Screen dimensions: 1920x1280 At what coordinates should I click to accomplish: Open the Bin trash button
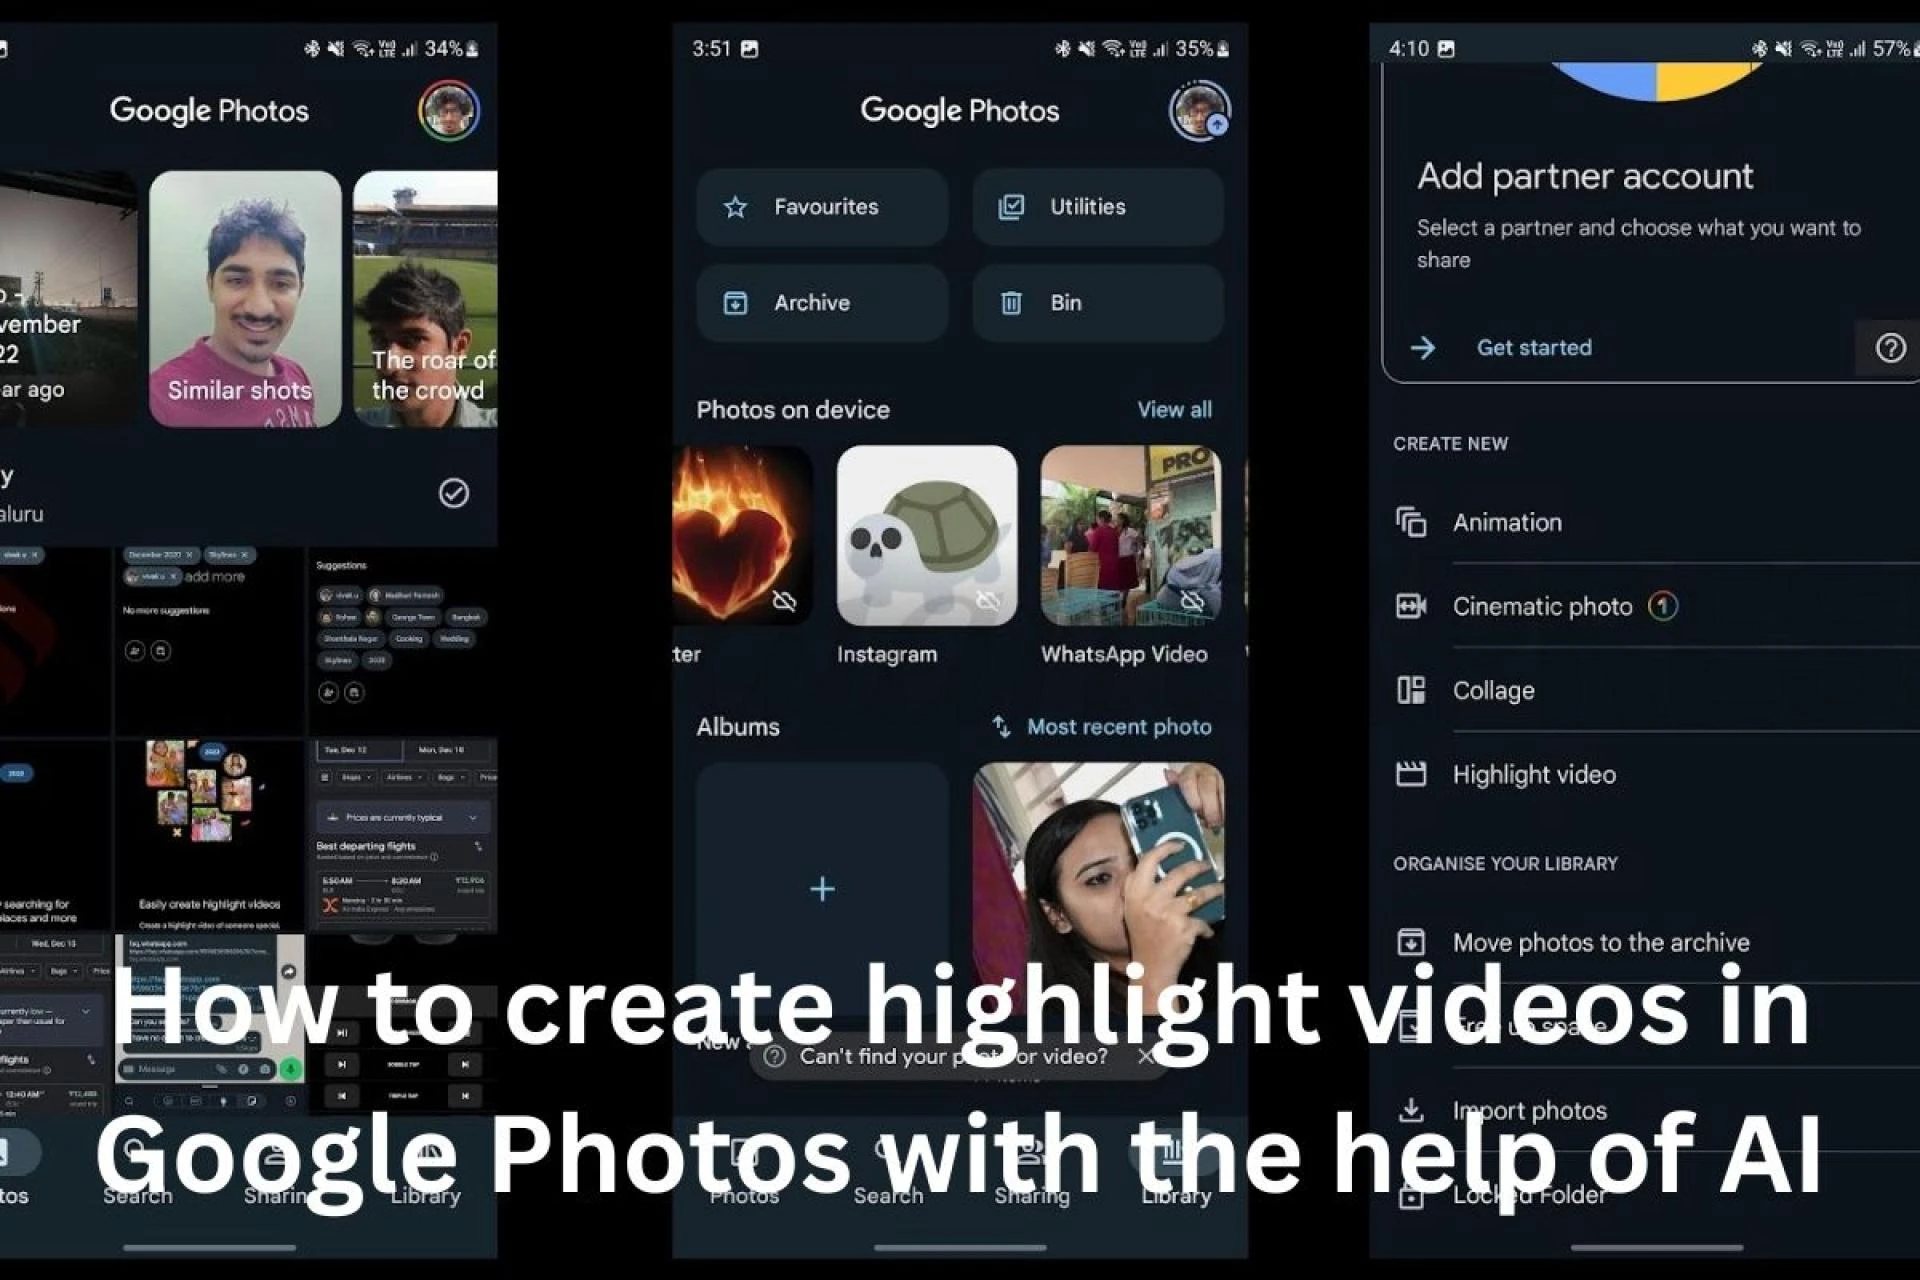click(1097, 303)
